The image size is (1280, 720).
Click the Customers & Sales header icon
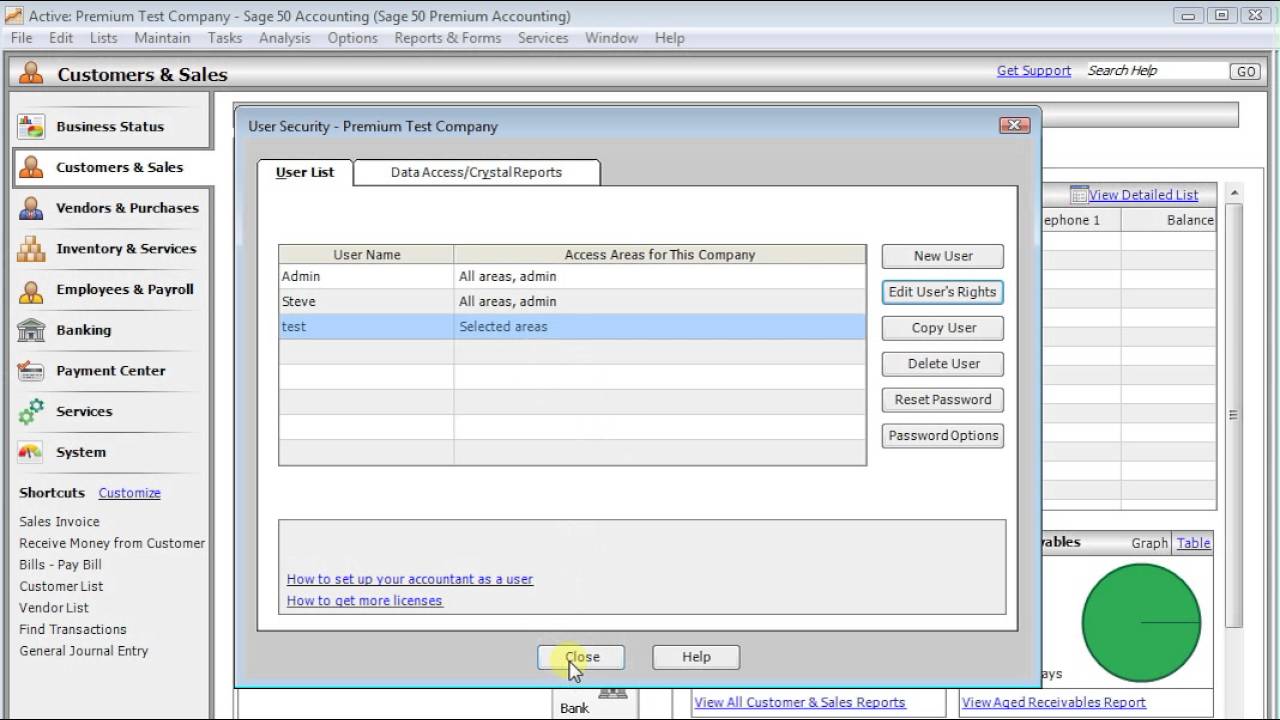click(x=31, y=74)
